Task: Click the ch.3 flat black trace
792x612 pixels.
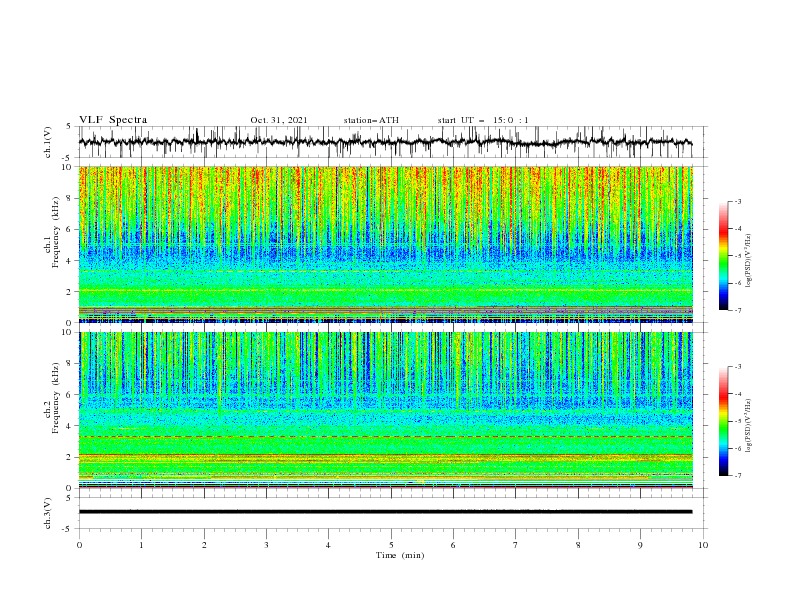Action: [x=385, y=512]
